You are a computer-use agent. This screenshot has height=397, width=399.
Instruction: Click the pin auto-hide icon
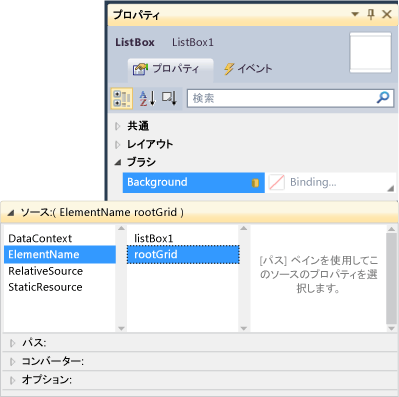tap(371, 14)
